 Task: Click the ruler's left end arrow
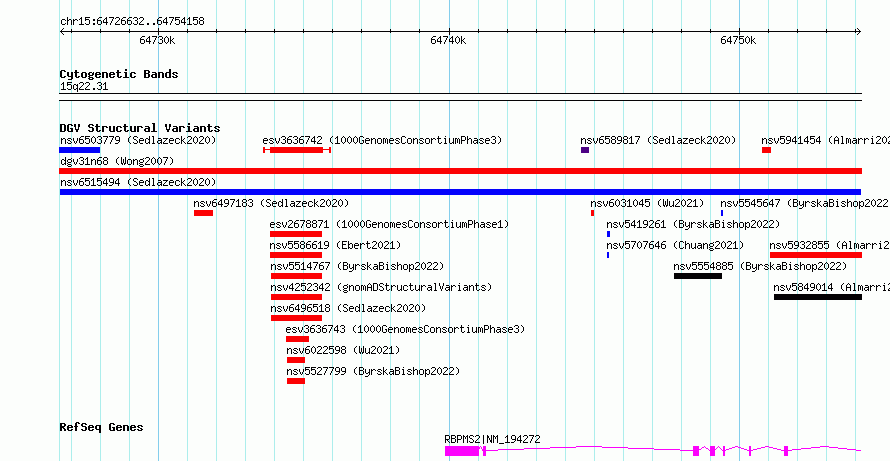coord(62,32)
